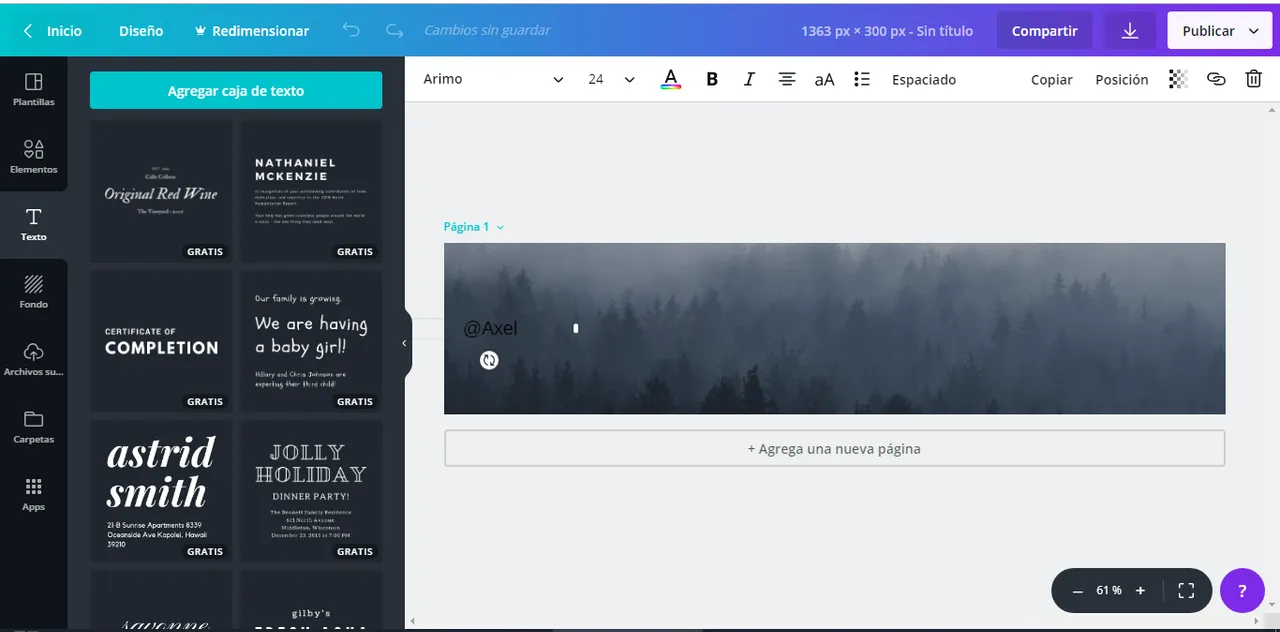The height and width of the screenshot is (632, 1280).
Task: Click the Compartir button
Action: click(1044, 31)
